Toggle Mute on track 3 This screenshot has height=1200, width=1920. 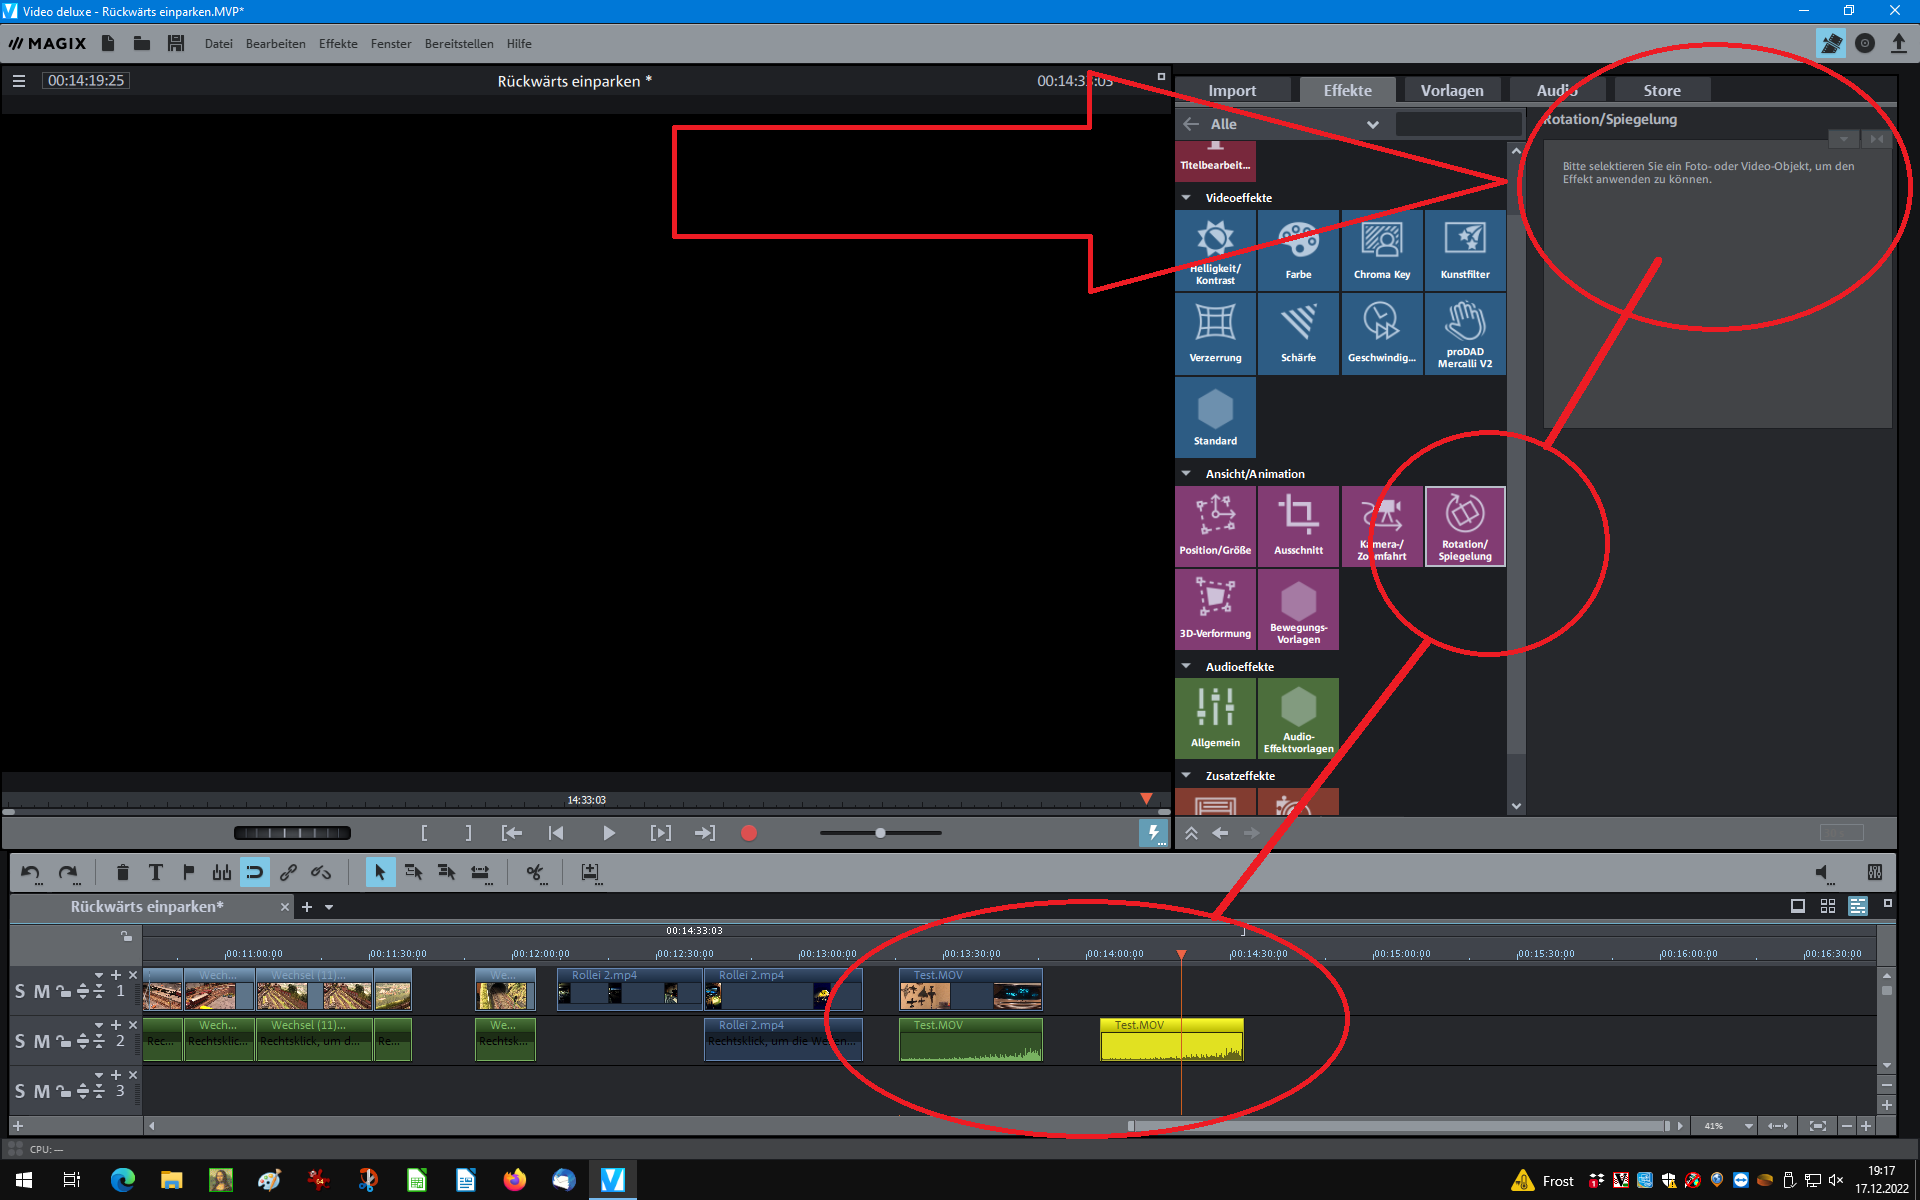click(41, 1092)
